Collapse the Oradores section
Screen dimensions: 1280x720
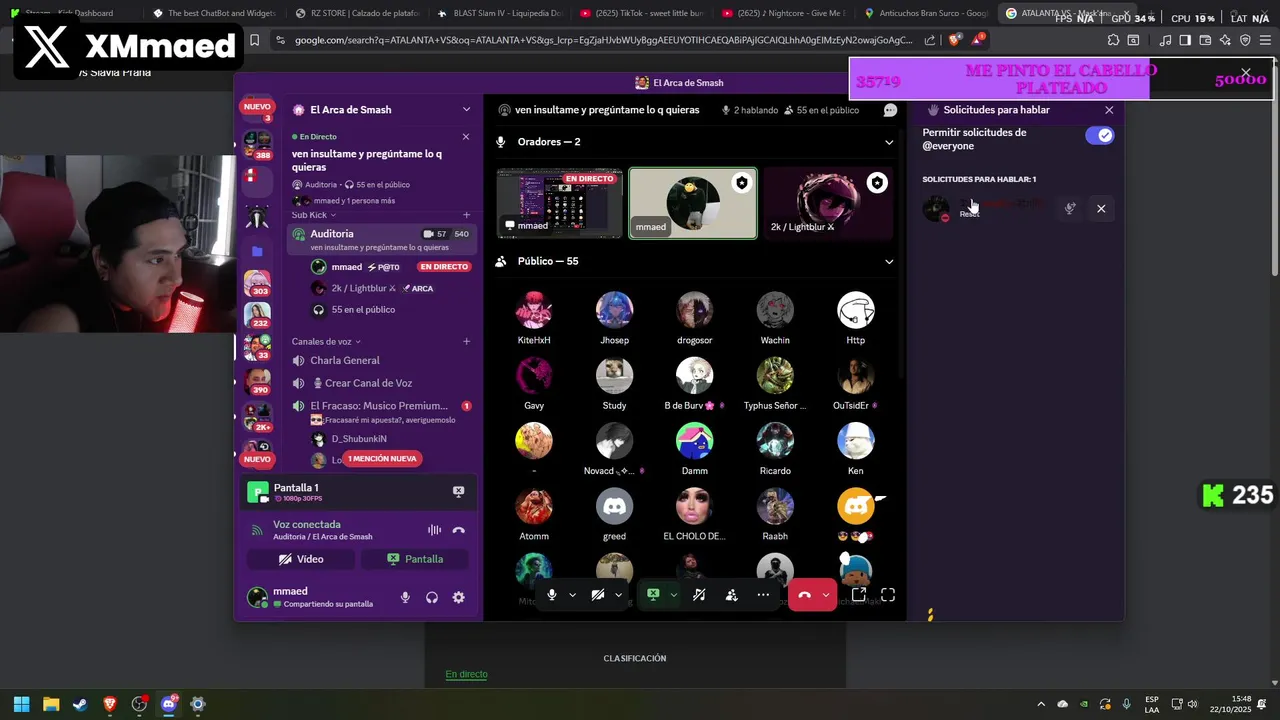click(889, 142)
